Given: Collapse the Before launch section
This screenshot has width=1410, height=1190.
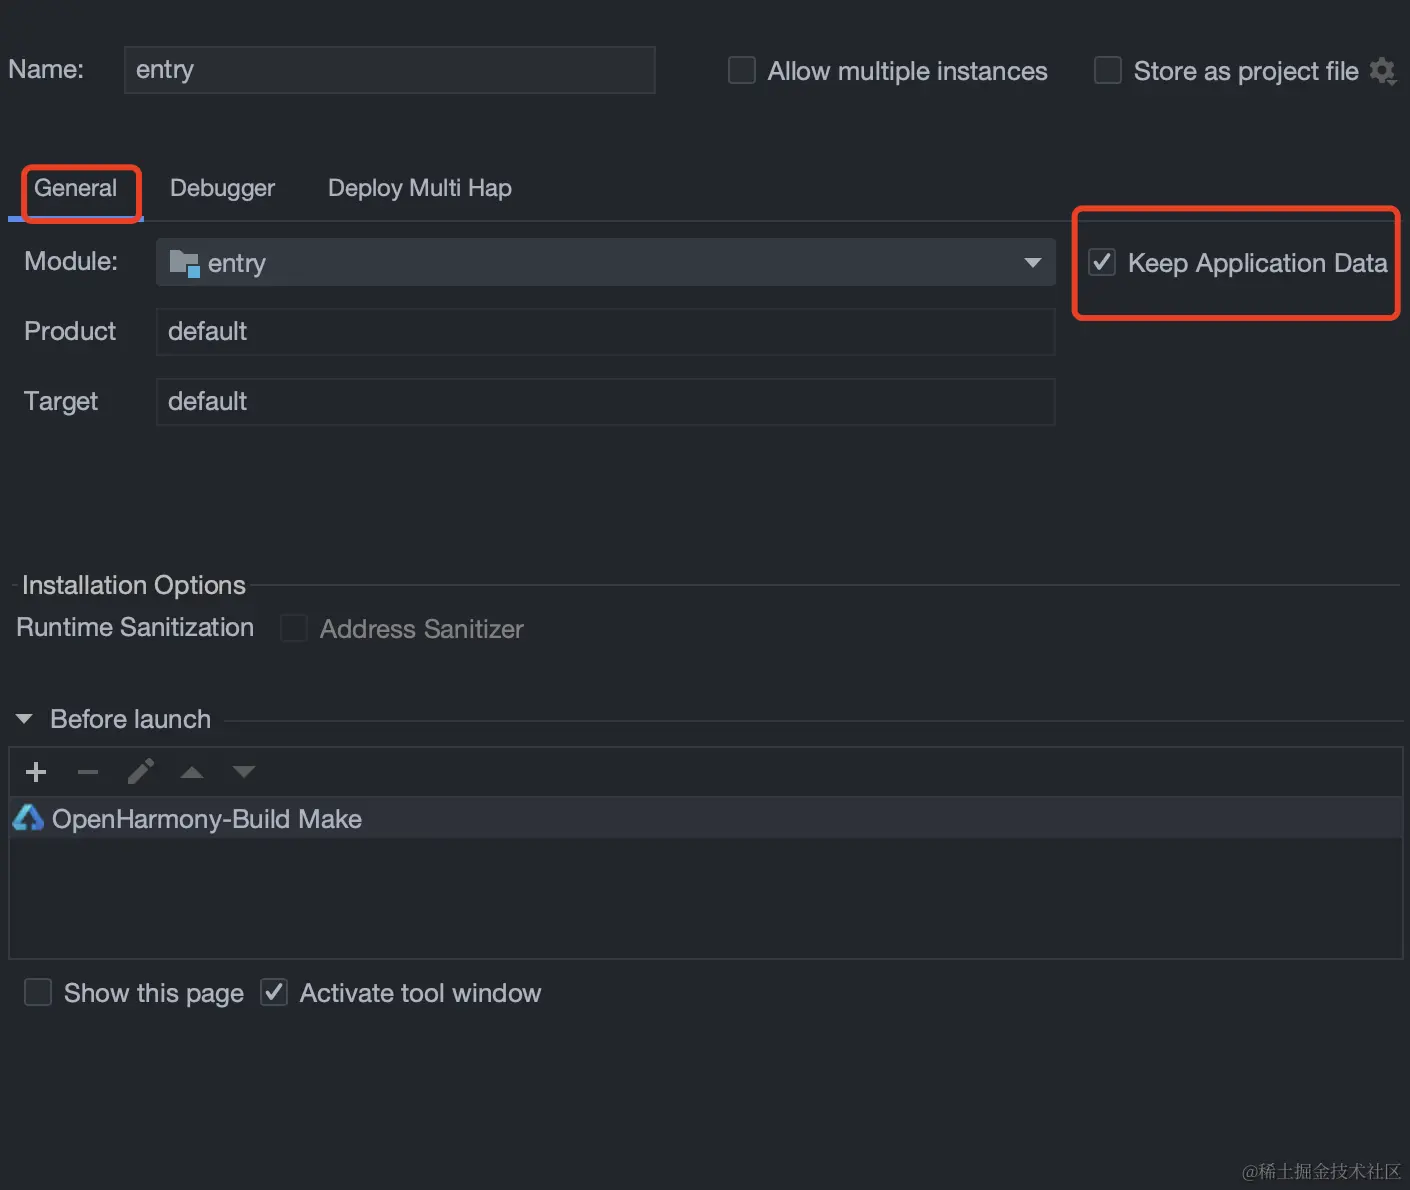Looking at the screenshot, I should (25, 719).
